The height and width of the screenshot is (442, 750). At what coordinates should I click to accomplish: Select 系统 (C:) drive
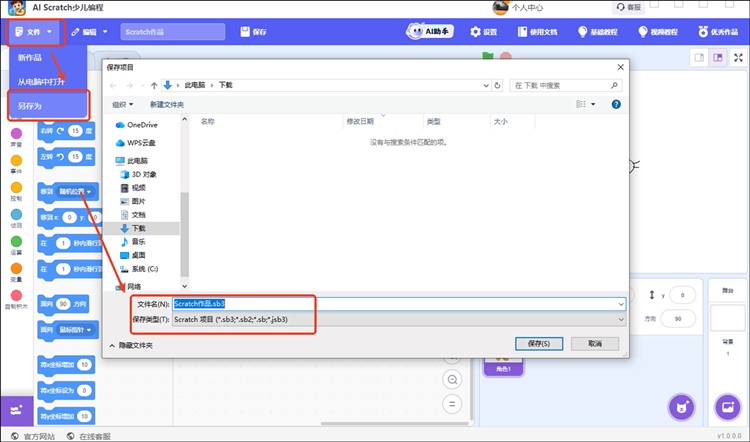tap(139, 269)
